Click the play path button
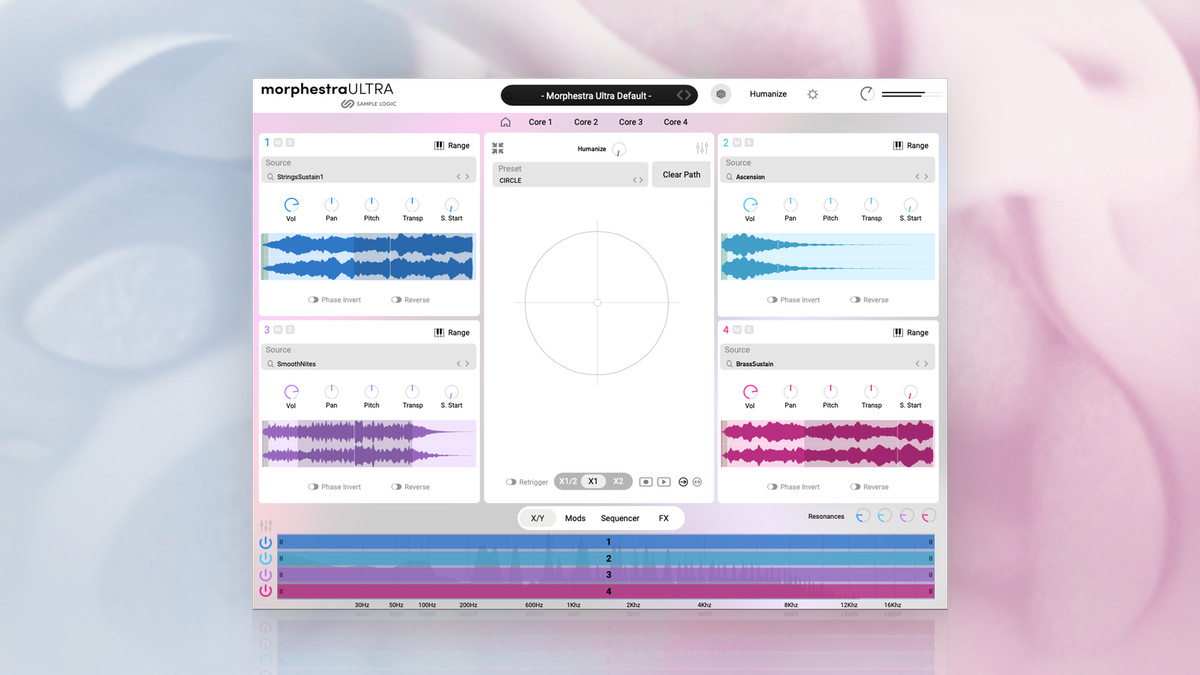The image size is (1200, 675). coord(664,481)
